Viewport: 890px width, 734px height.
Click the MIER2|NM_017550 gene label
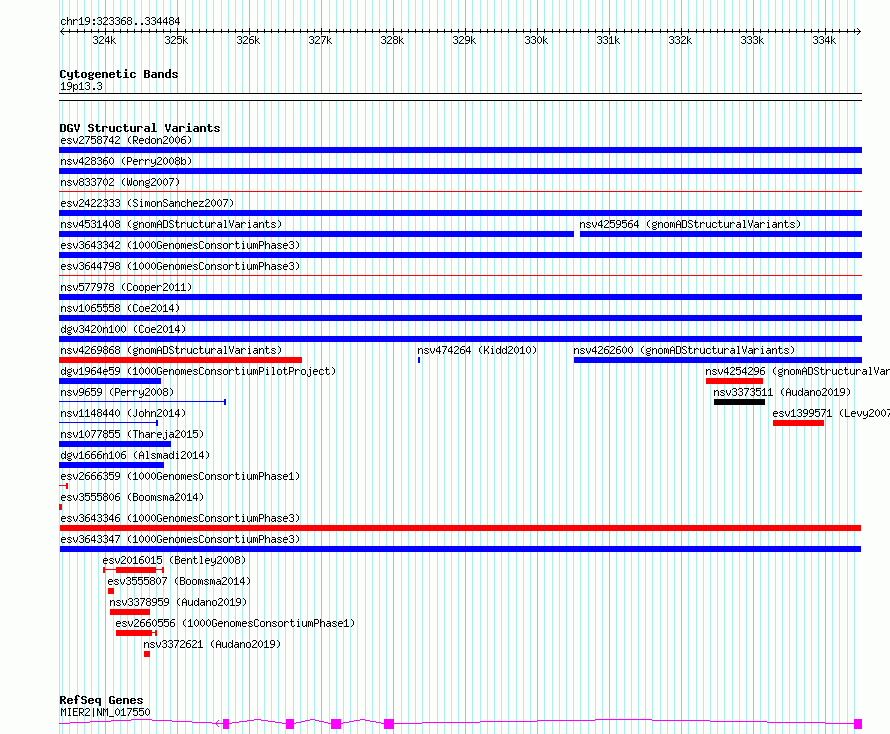(x=106, y=712)
